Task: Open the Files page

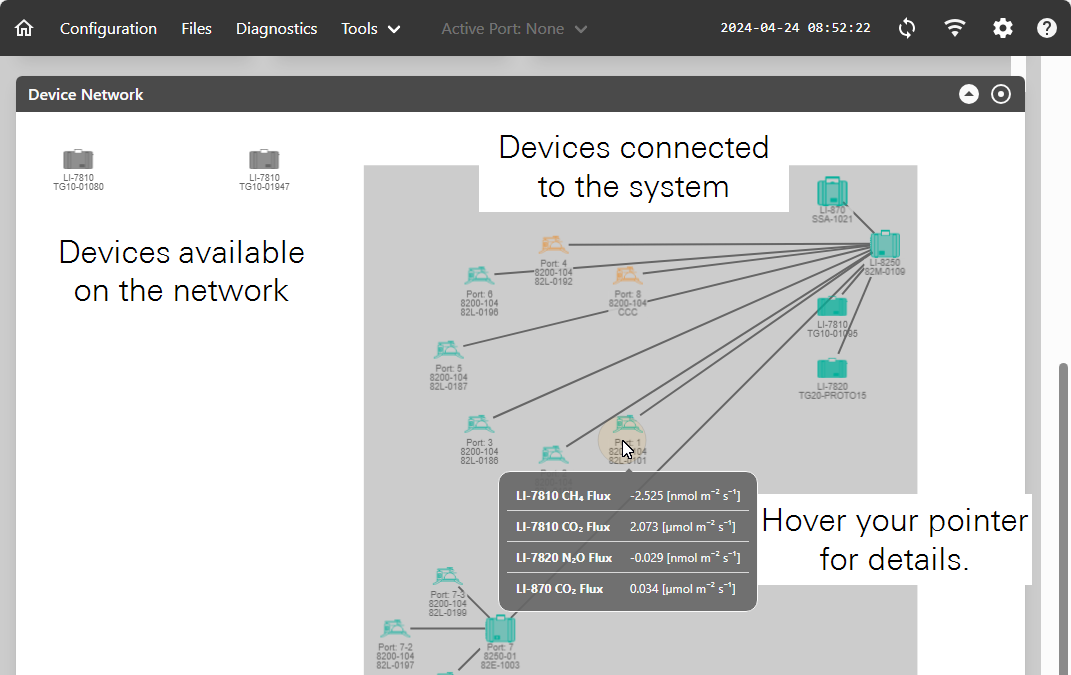Action: click(x=196, y=29)
